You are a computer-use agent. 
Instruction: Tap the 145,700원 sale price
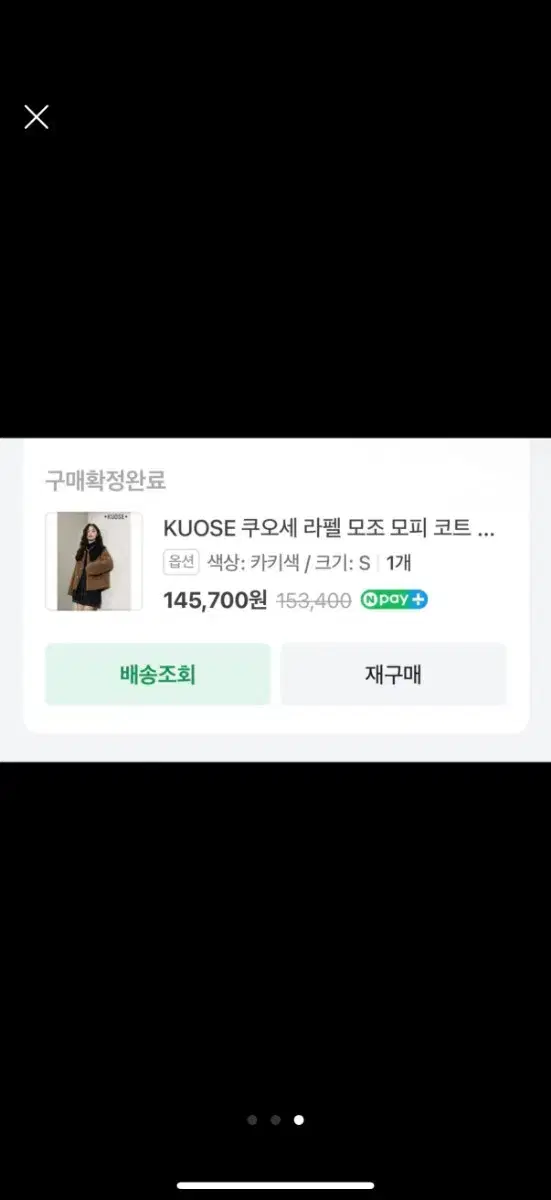coord(215,600)
